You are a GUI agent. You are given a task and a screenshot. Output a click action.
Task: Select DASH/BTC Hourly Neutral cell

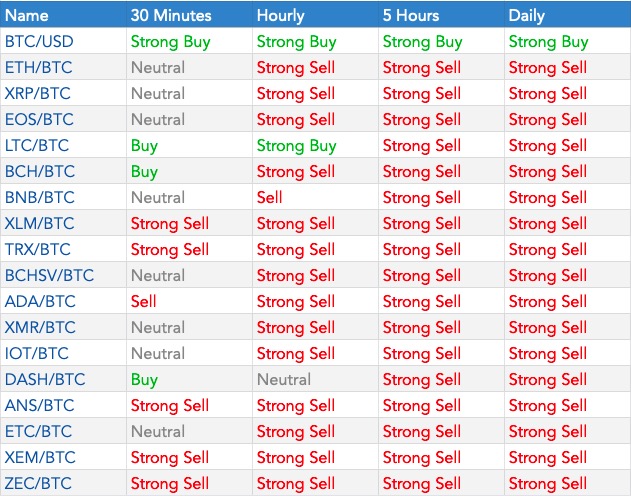[x=284, y=380]
